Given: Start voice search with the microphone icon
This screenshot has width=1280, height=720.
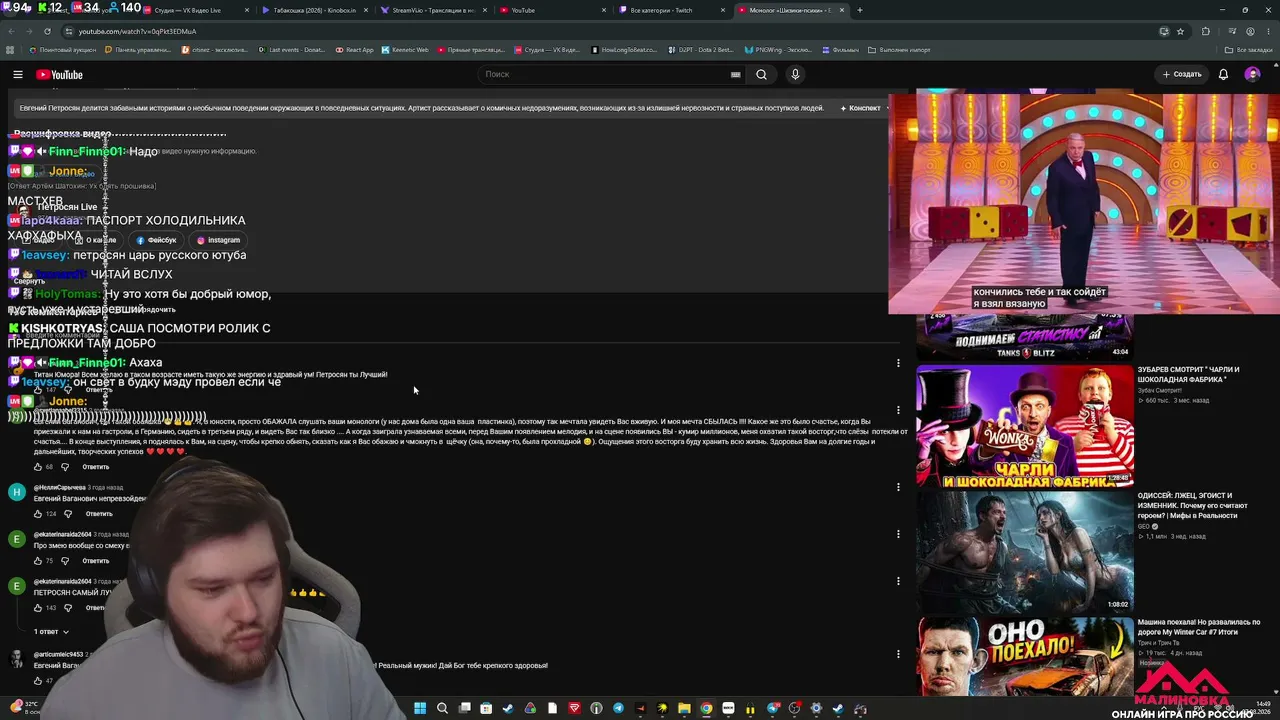Looking at the screenshot, I should [x=795, y=75].
